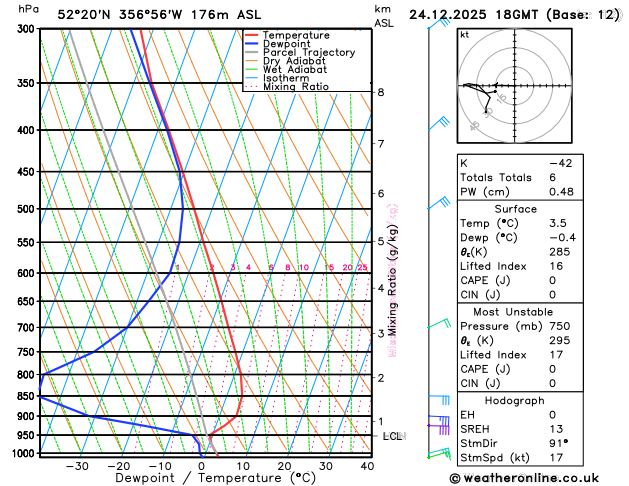Viewport: 629px width, 486px height.
Task: Click the green 700 hPa wind barb
Action: (439, 323)
